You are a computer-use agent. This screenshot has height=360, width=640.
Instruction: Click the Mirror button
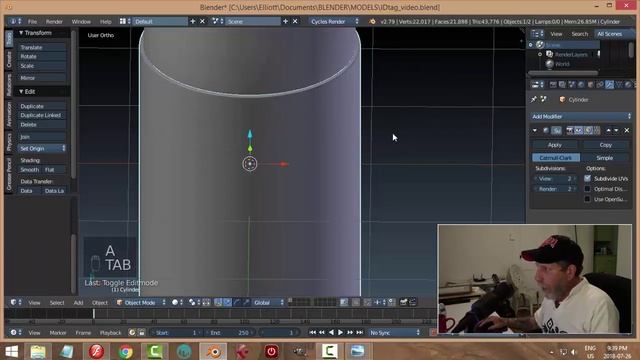(x=42, y=78)
